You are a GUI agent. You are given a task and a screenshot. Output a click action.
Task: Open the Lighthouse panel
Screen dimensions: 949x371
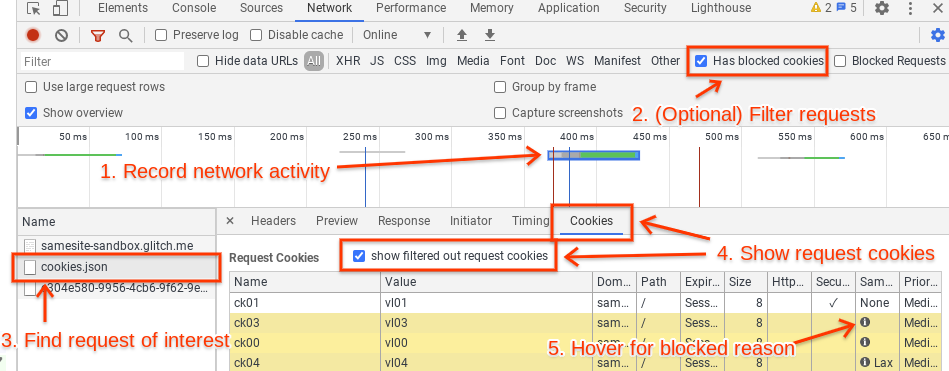[x=721, y=8]
